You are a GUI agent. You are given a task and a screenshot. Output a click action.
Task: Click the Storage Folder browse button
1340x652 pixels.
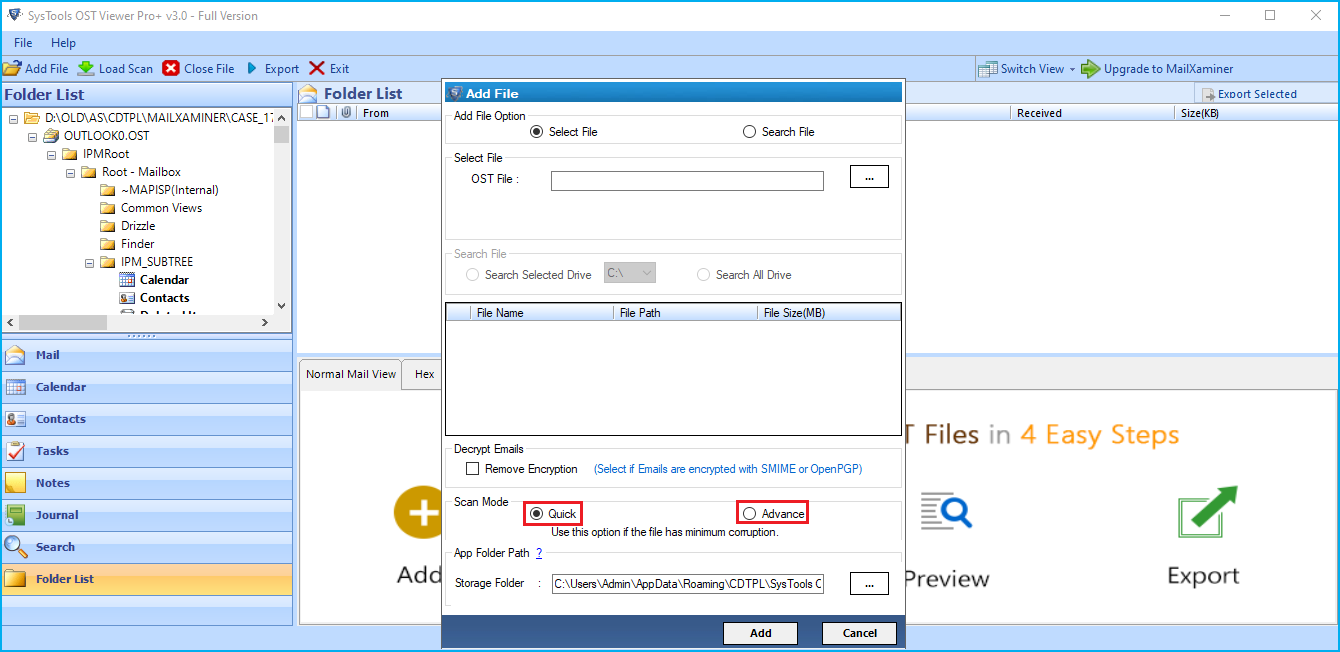click(869, 583)
